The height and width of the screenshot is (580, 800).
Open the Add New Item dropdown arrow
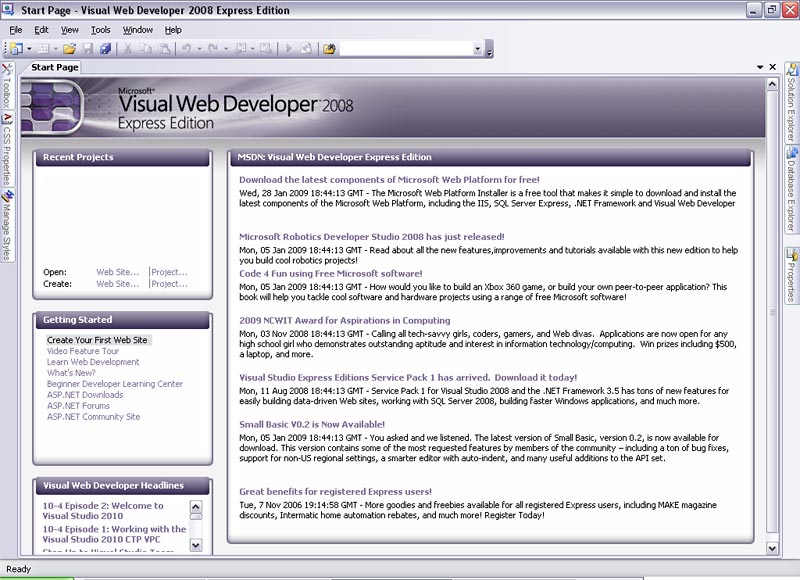(56, 49)
